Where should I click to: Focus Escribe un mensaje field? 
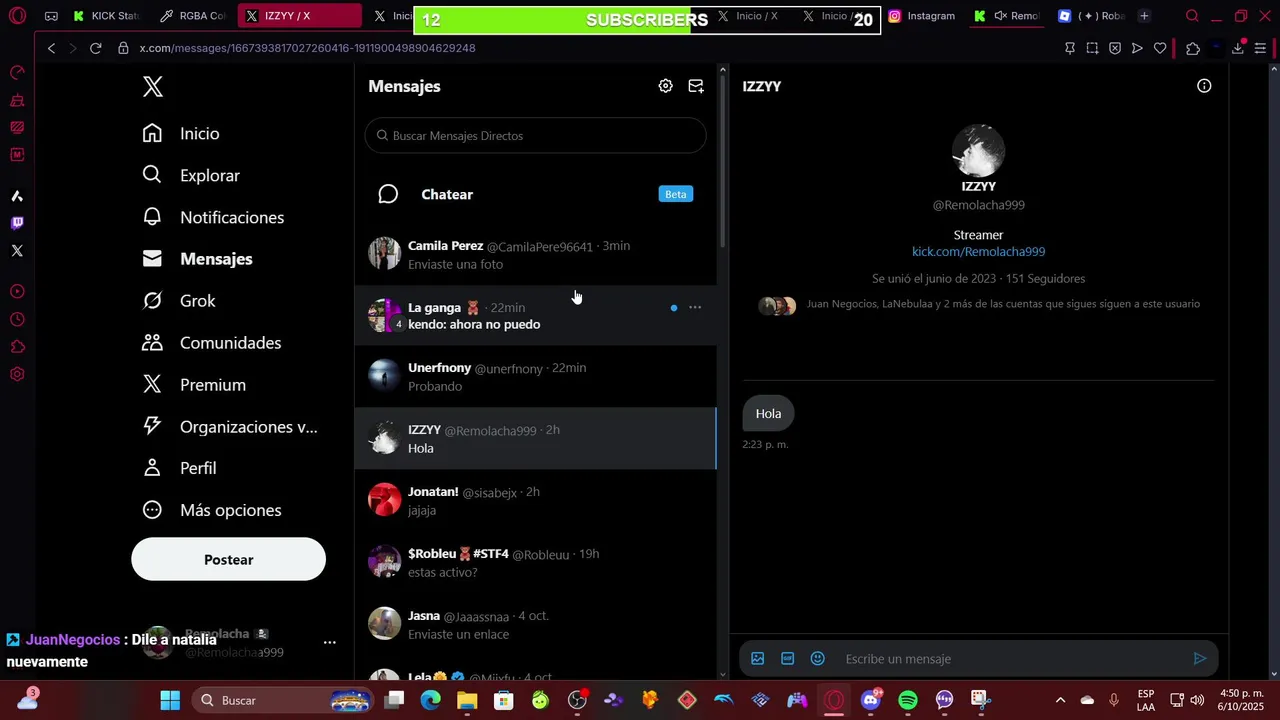click(1010, 658)
